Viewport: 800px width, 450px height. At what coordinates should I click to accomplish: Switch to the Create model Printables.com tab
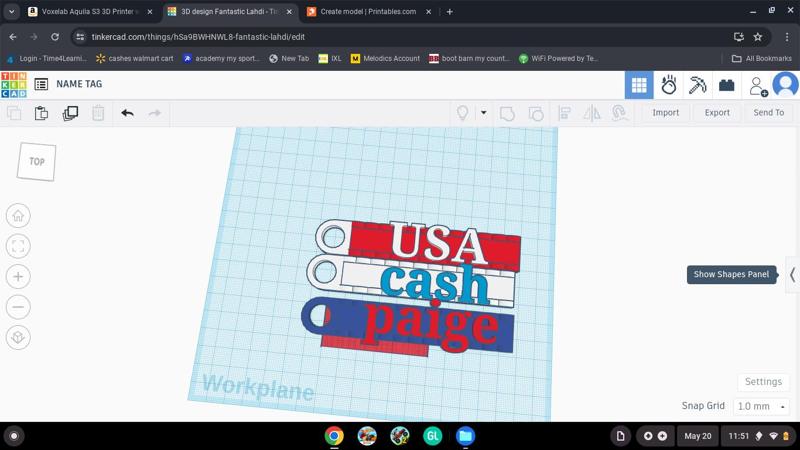pyautogui.click(x=368, y=11)
